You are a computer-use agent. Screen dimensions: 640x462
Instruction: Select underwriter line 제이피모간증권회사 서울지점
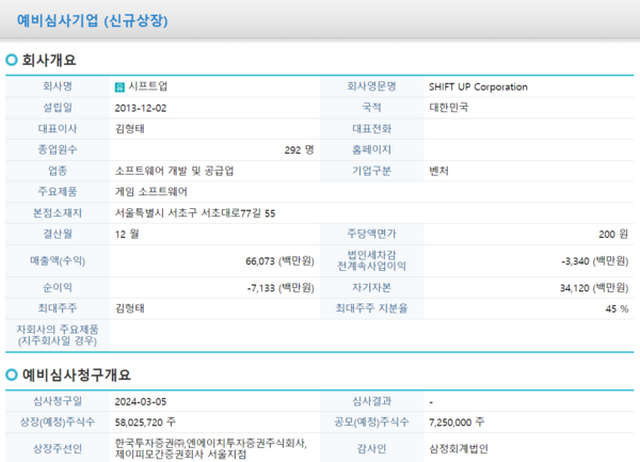[180, 454]
